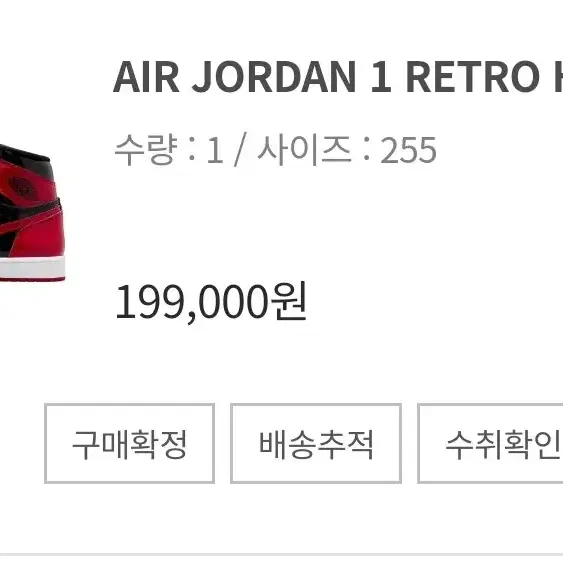This screenshot has width=563, height=563.
Task: Click the 원 currency character after the price
Action: (x=289, y=300)
